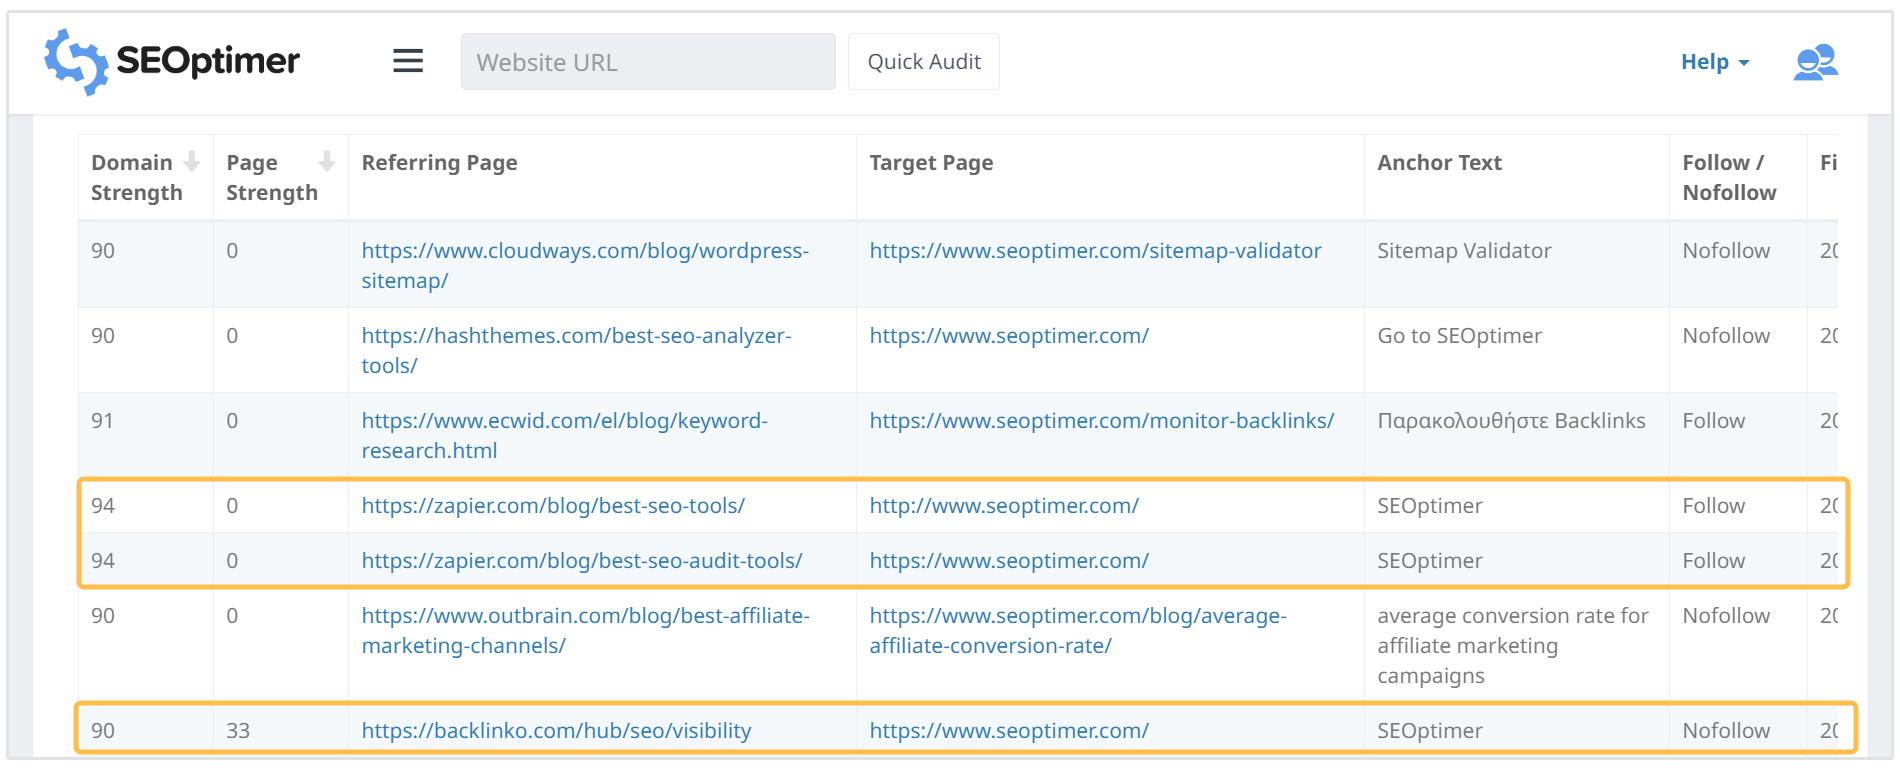Expand the Help dropdown menu
This screenshot has width=1900, height=770.
click(x=1714, y=62)
